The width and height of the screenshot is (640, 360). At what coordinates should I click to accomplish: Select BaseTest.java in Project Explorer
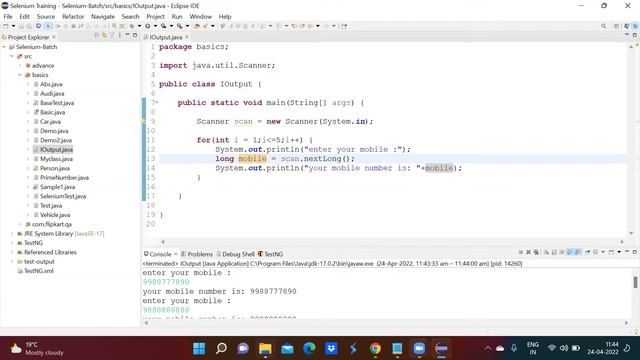tap(57, 103)
